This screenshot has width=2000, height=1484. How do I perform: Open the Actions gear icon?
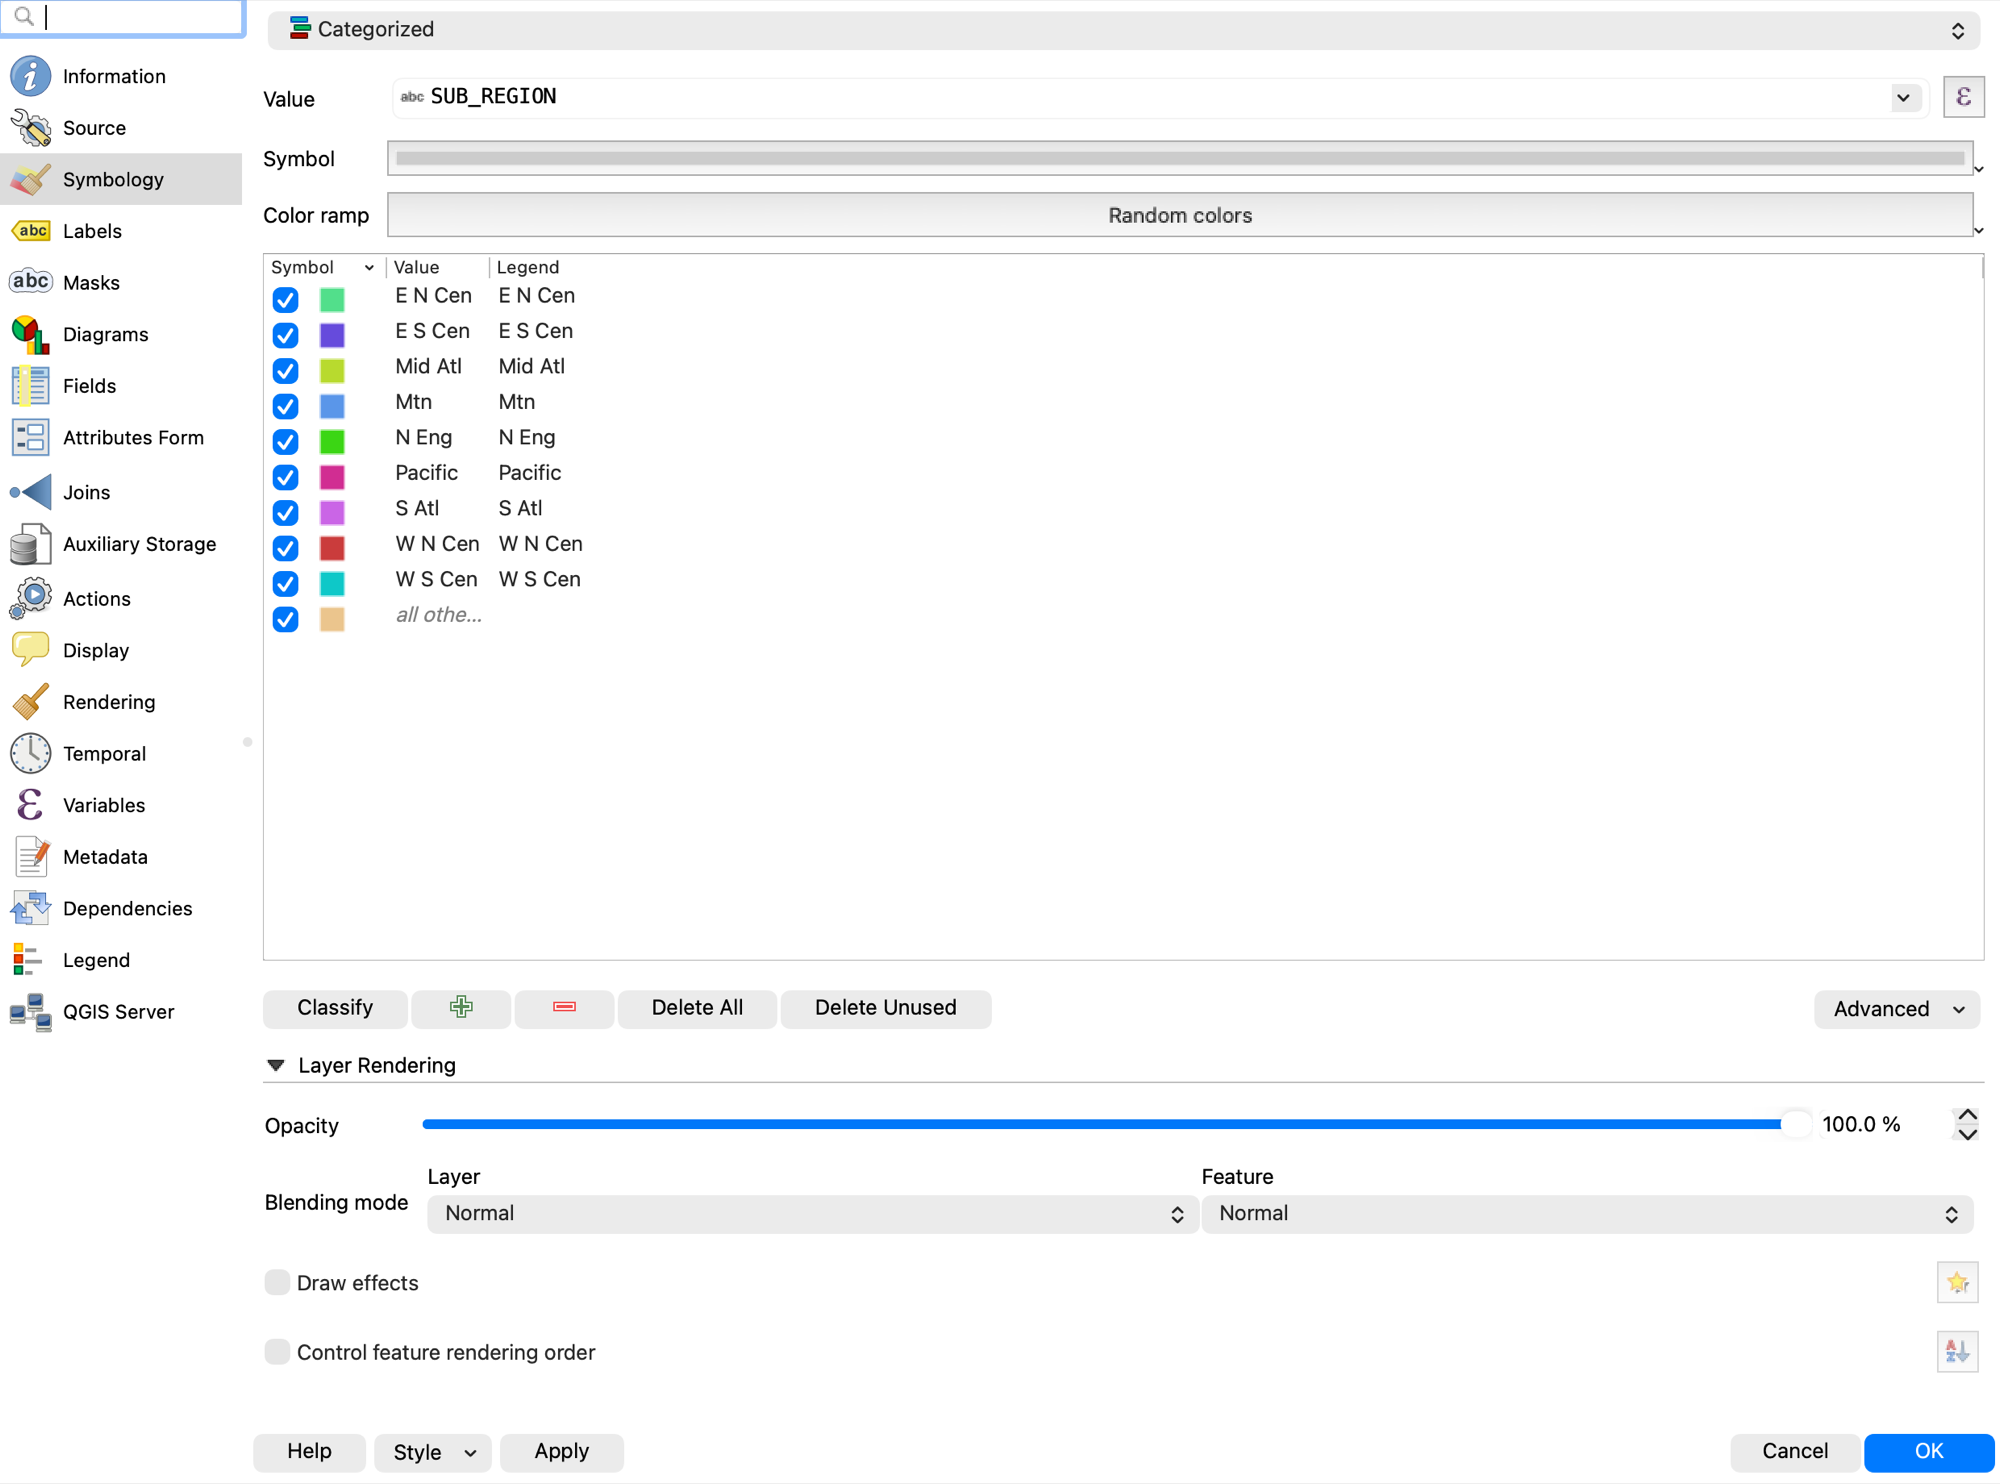(x=30, y=598)
